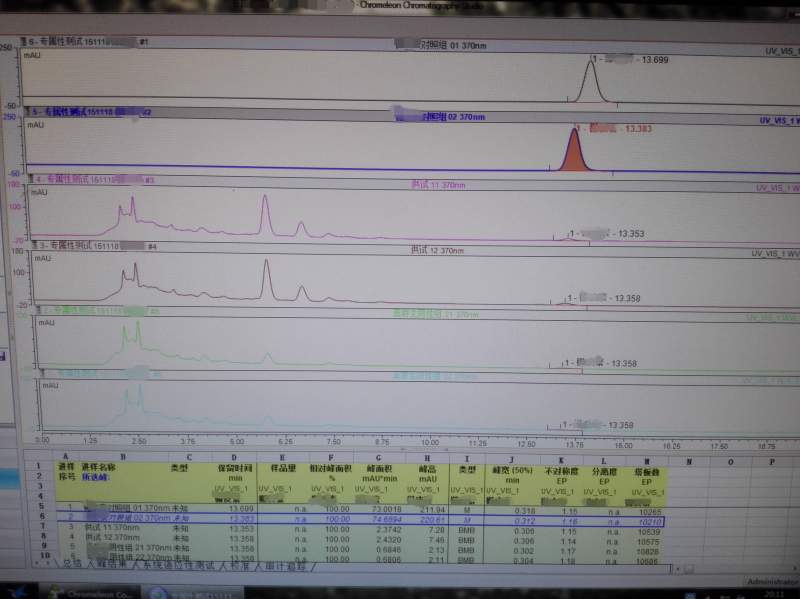800x599 pixels.
Task: Click the 峰高 mAU heading cell
Action: [427, 473]
